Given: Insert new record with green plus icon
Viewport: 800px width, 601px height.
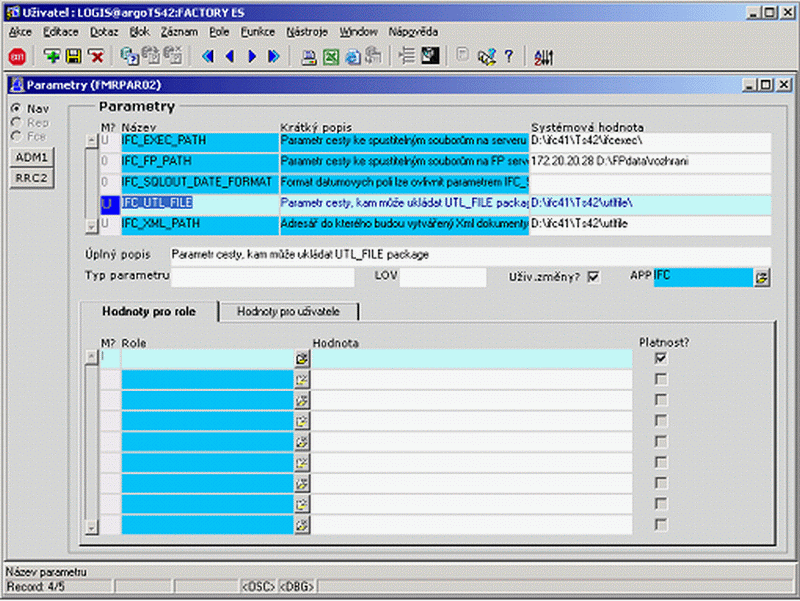Looking at the screenshot, I should point(51,56).
